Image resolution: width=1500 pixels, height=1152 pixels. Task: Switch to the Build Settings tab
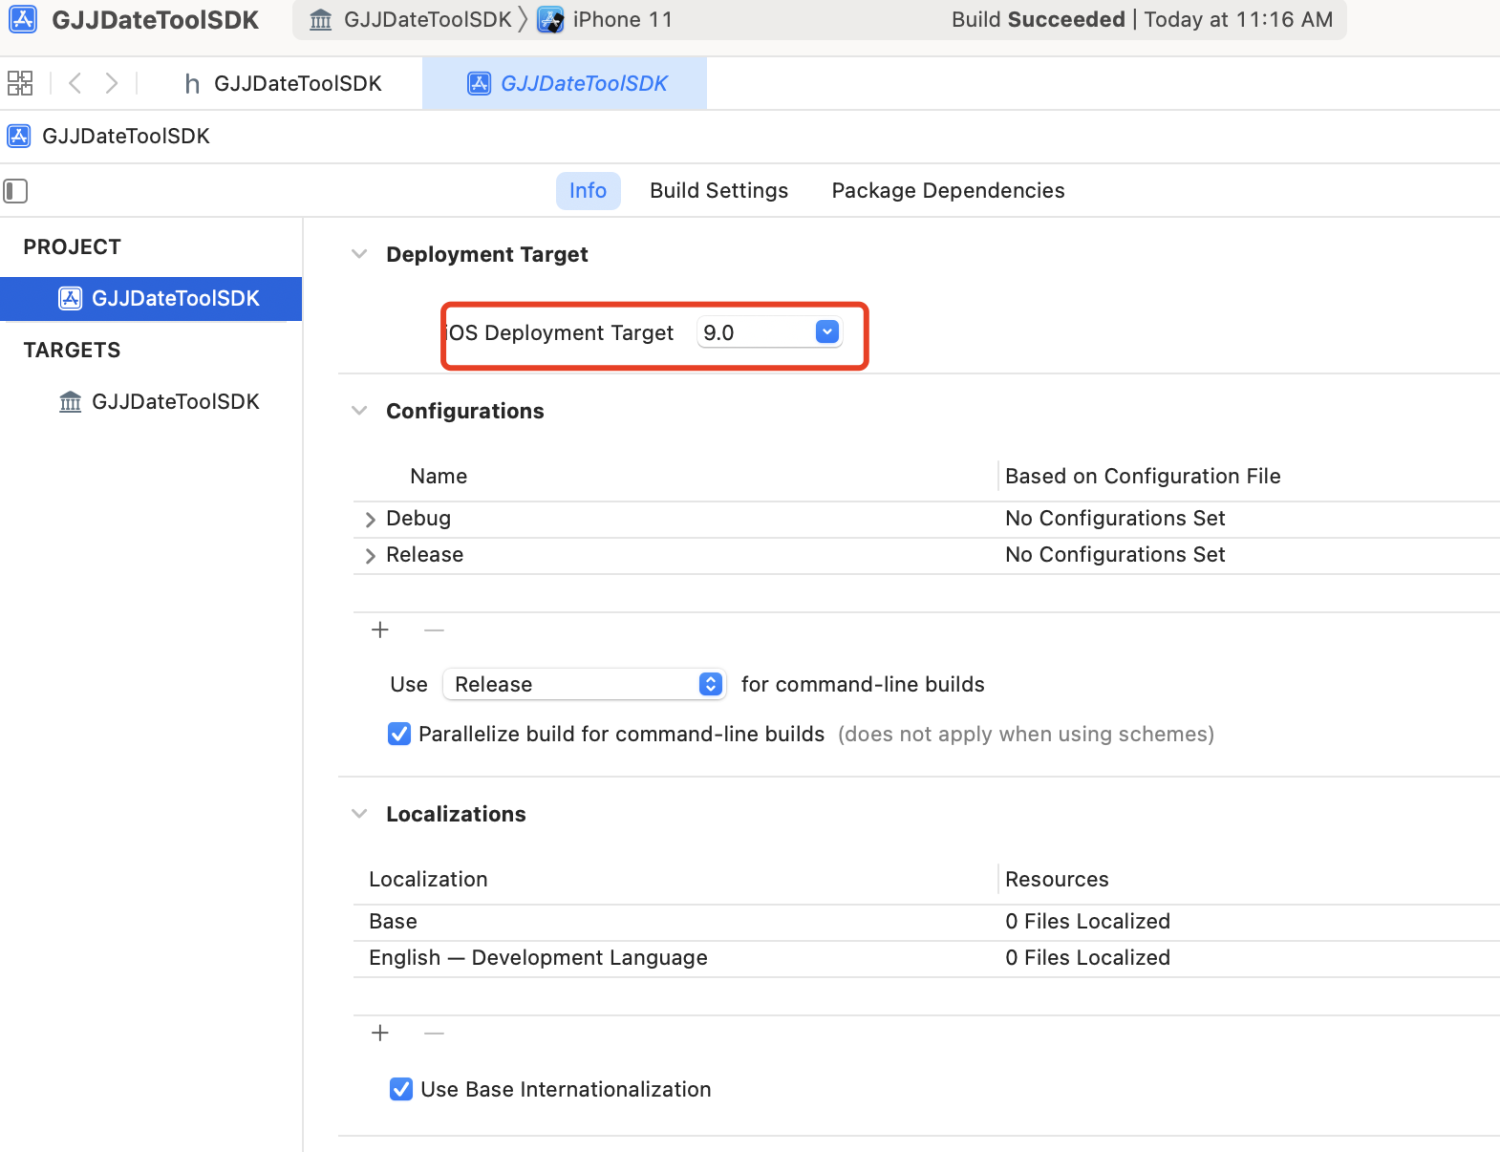719,190
